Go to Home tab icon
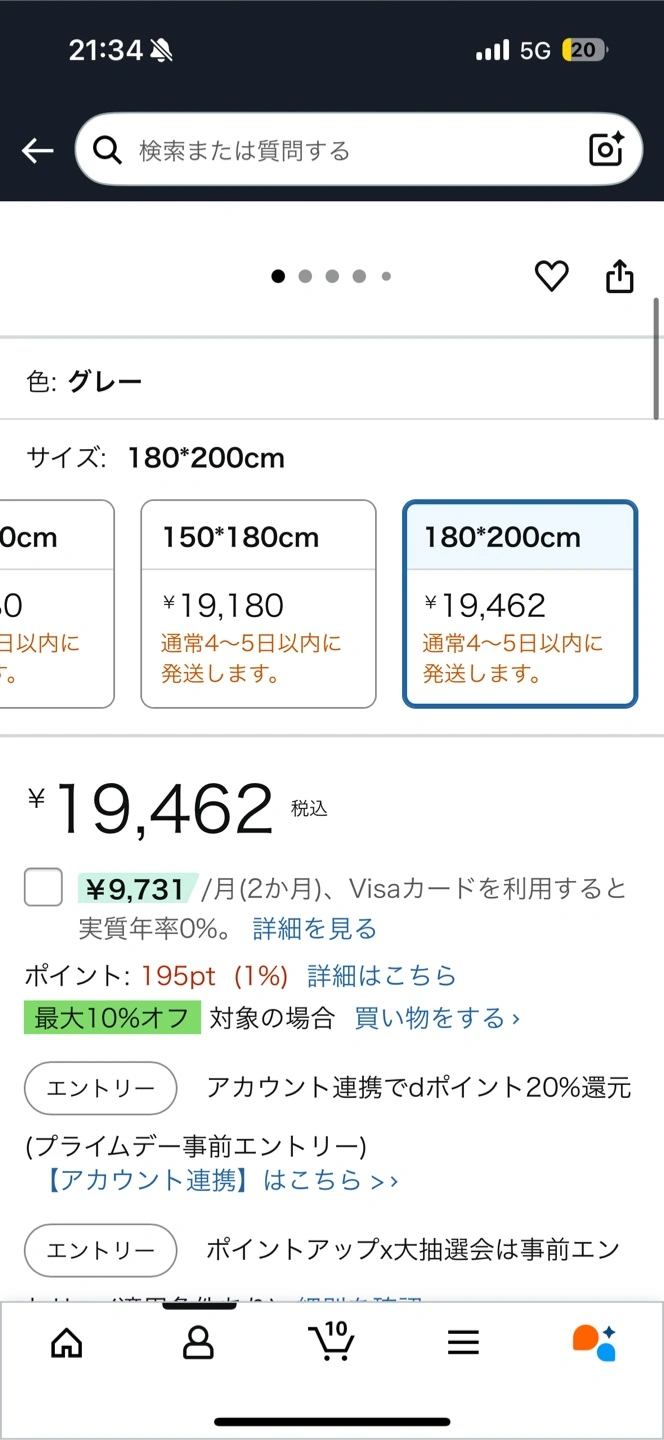Viewport: 664px width, 1440px height. pyautogui.click(x=67, y=1342)
